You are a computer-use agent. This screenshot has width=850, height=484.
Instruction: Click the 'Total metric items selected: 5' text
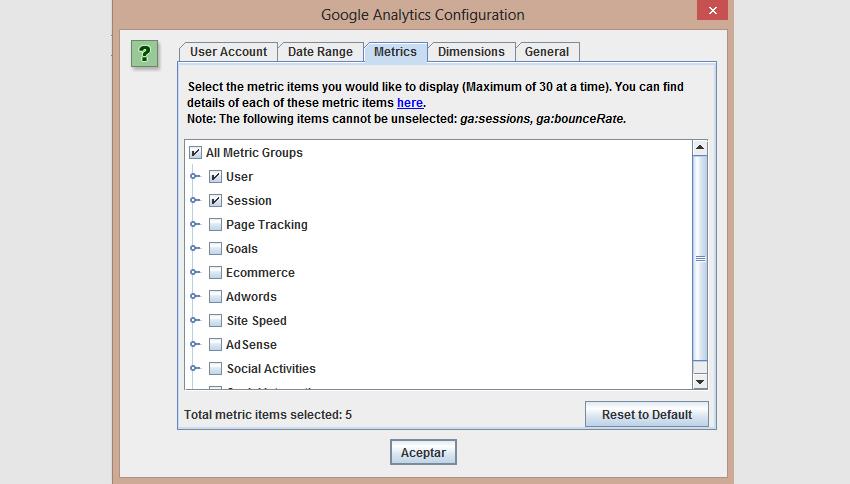pyautogui.click(x=268, y=415)
